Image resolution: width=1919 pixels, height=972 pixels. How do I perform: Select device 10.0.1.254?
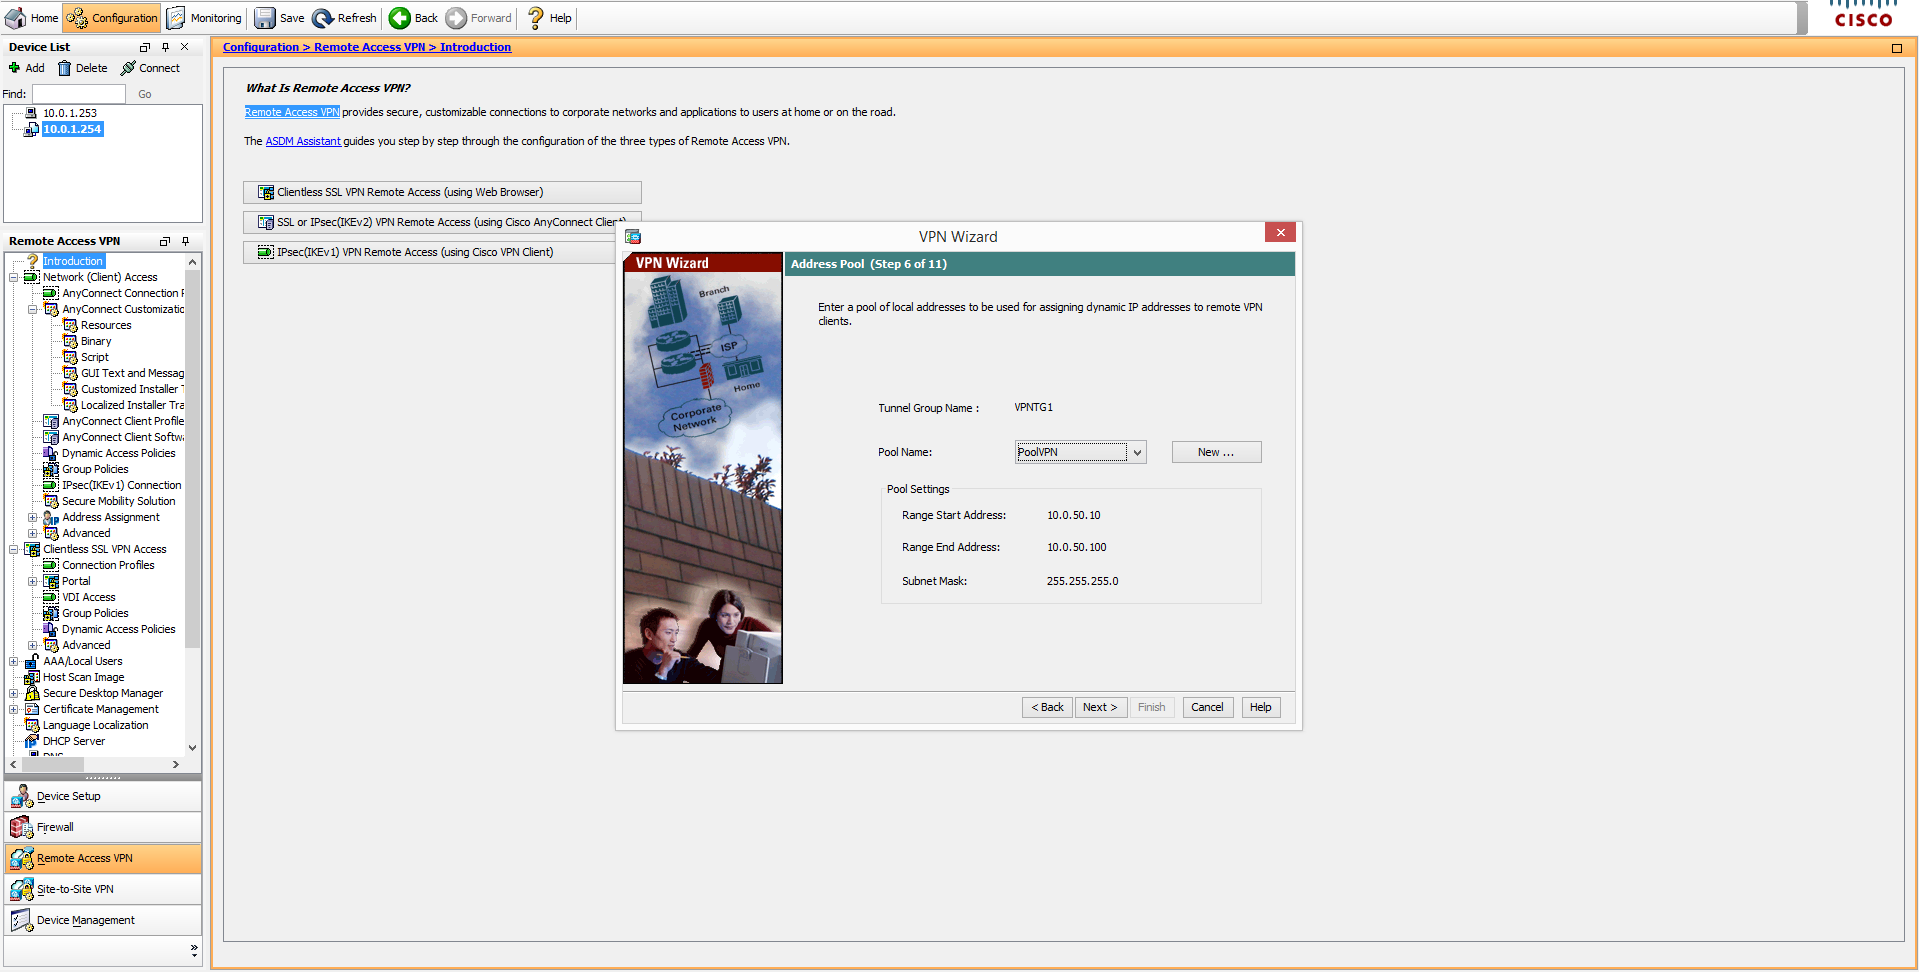(x=72, y=129)
